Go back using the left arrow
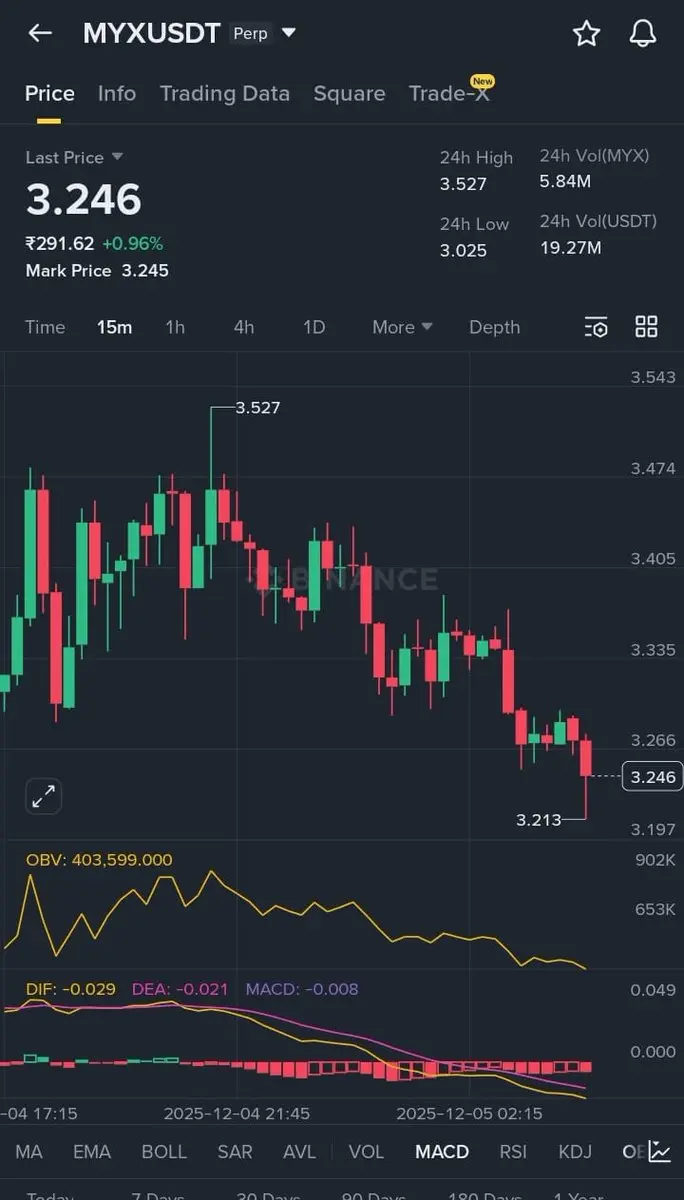 click(x=40, y=33)
